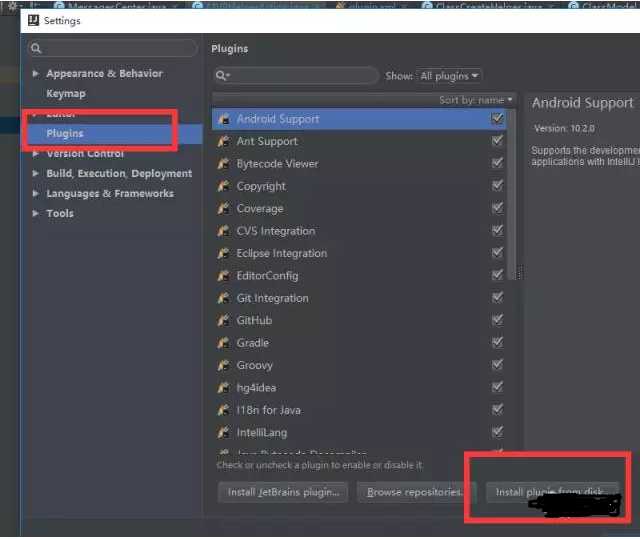Uncheck the Git Integration plugin
Image resolution: width=640 pixels, height=539 pixels.
(497, 297)
